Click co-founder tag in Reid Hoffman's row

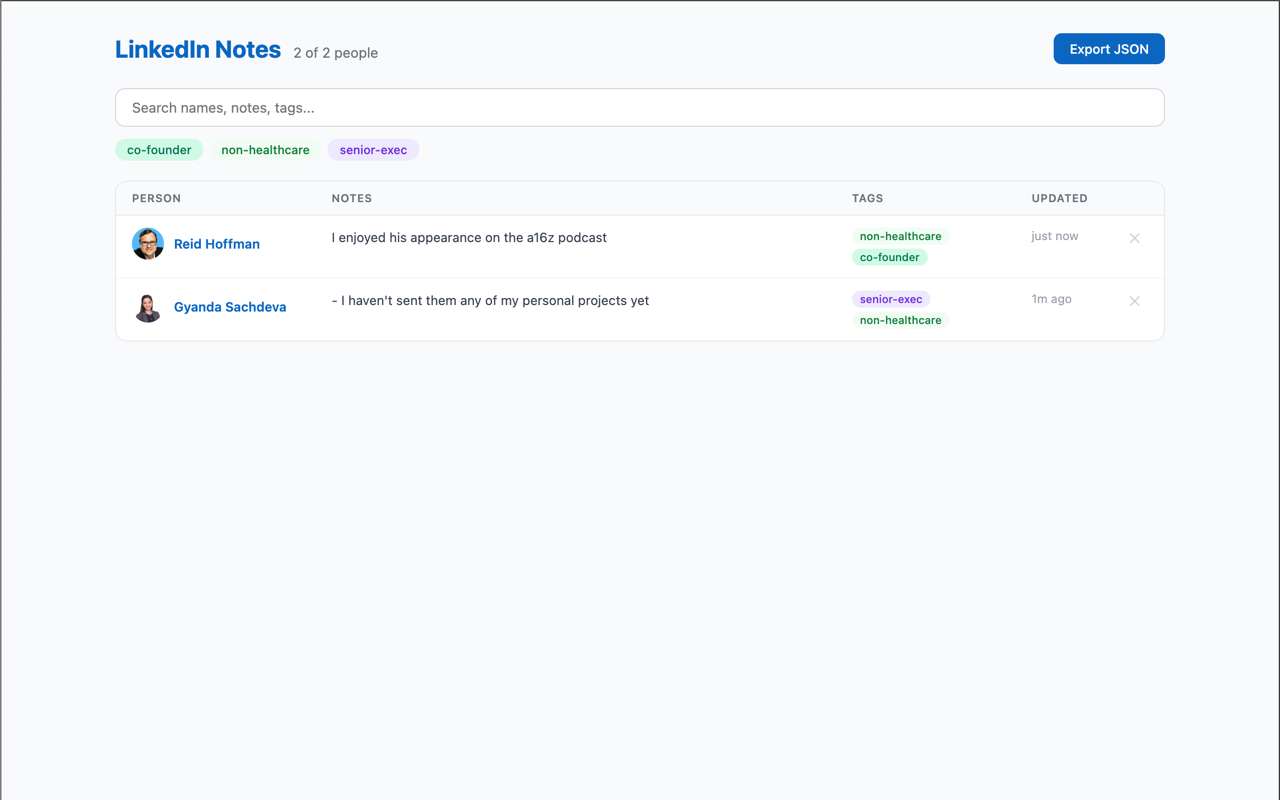click(889, 257)
